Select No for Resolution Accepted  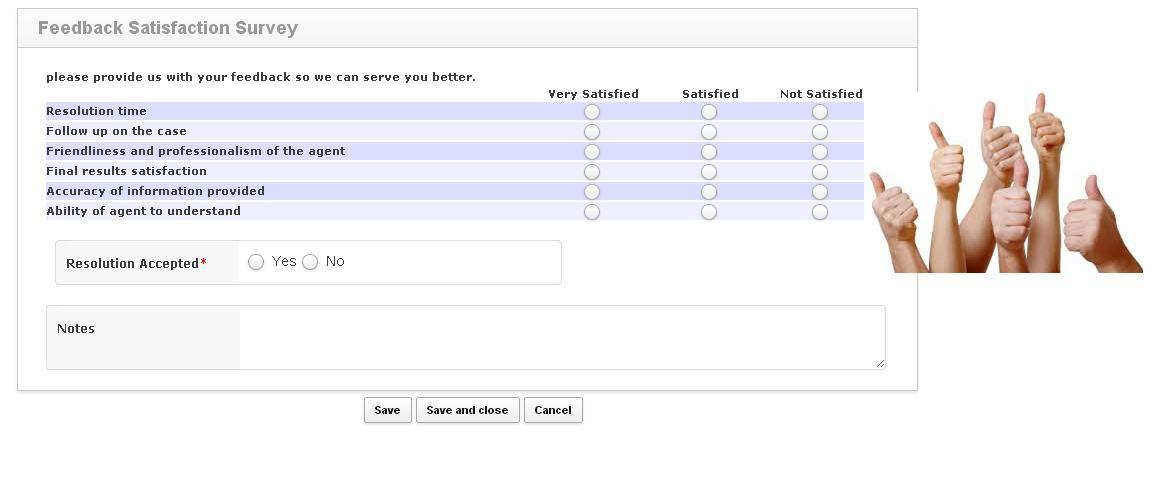[310, 262]
